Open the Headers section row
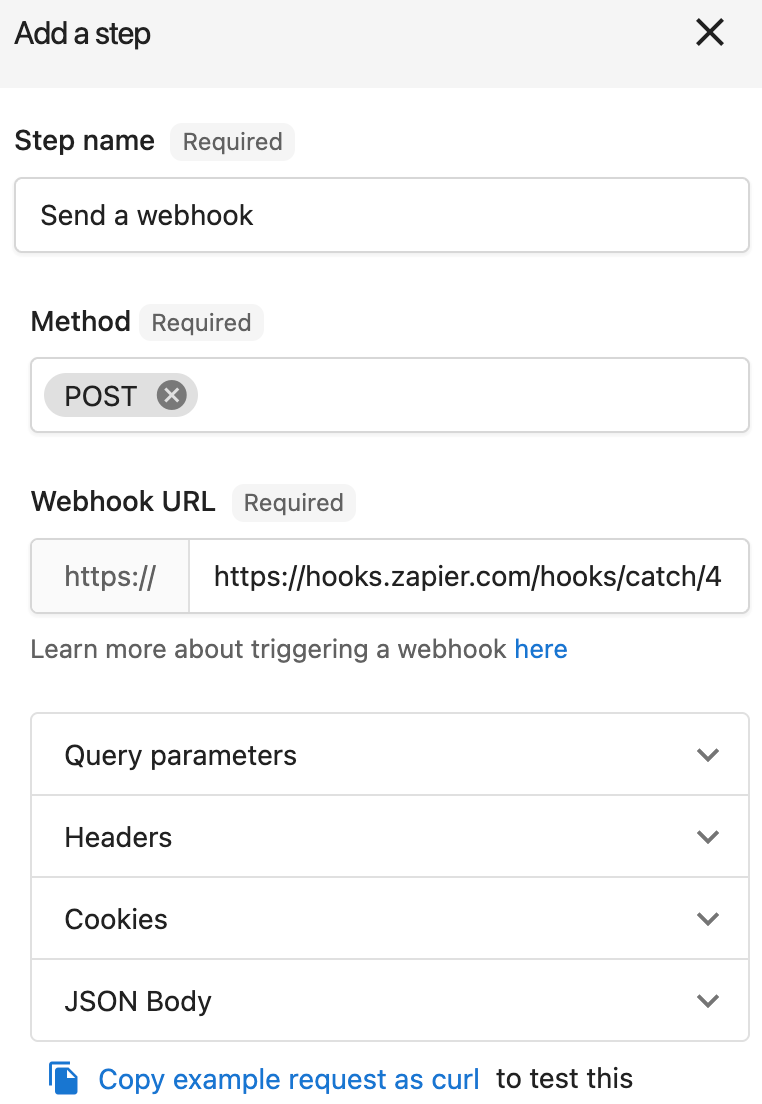Viewport: 762px width, 1104px height. 389,836
